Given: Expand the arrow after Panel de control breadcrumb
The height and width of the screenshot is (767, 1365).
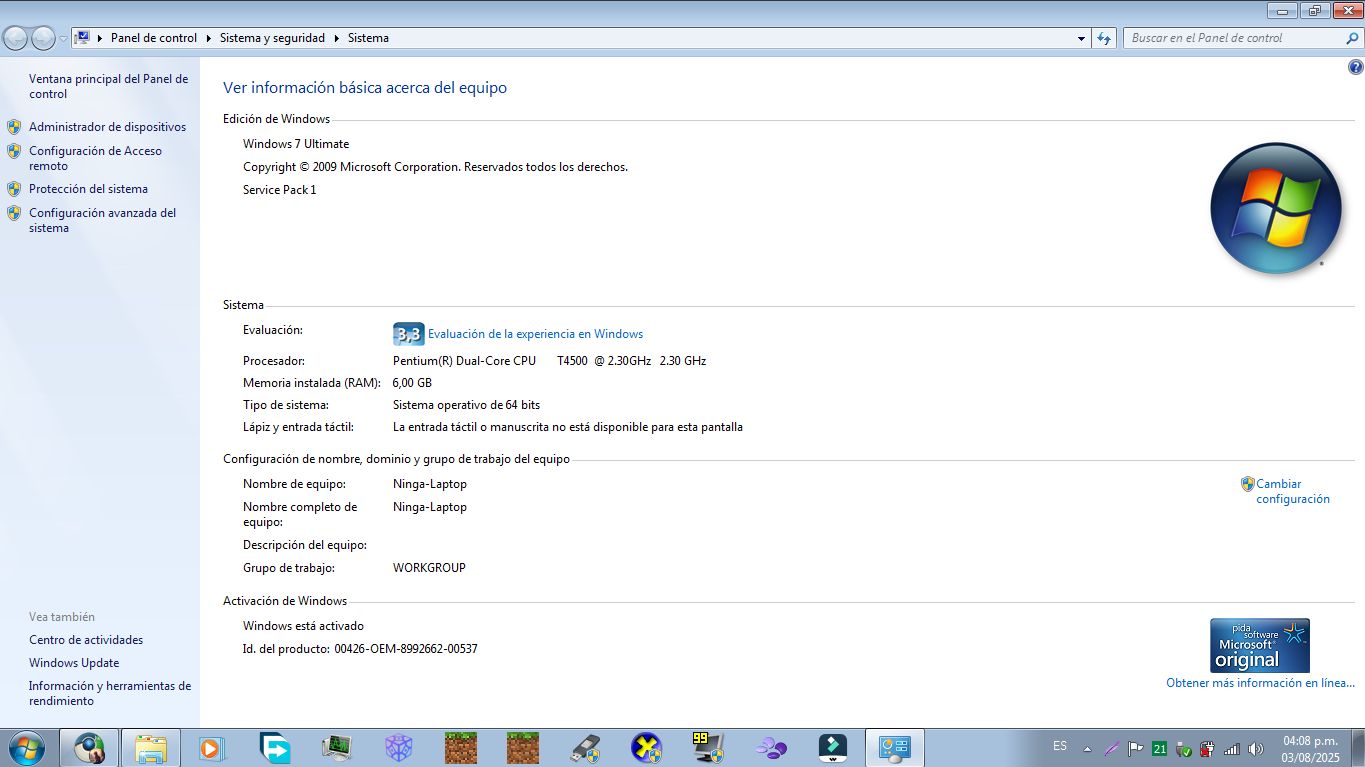Looking at the screenshot, I should tap(208, 38).
